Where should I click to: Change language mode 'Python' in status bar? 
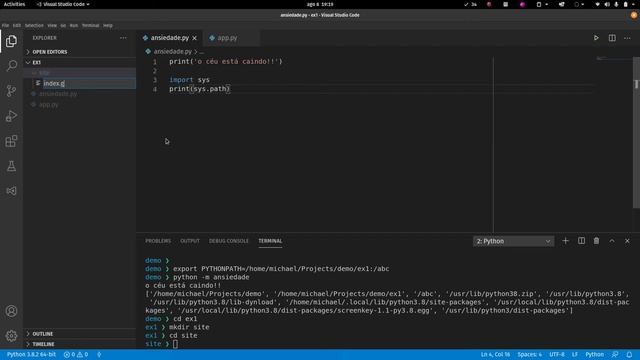coord(594,354)
